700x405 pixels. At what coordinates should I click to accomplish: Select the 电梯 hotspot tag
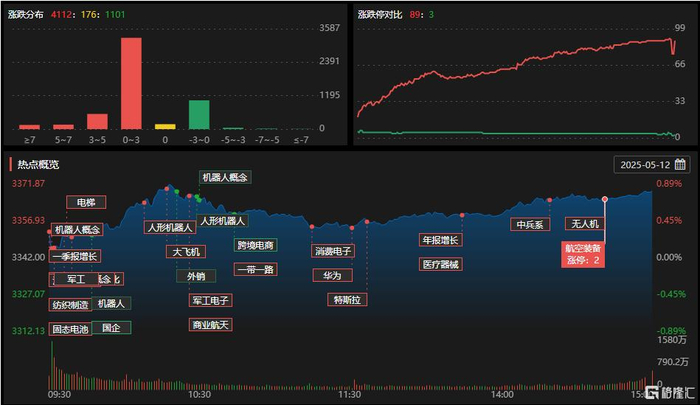point(86,202)
